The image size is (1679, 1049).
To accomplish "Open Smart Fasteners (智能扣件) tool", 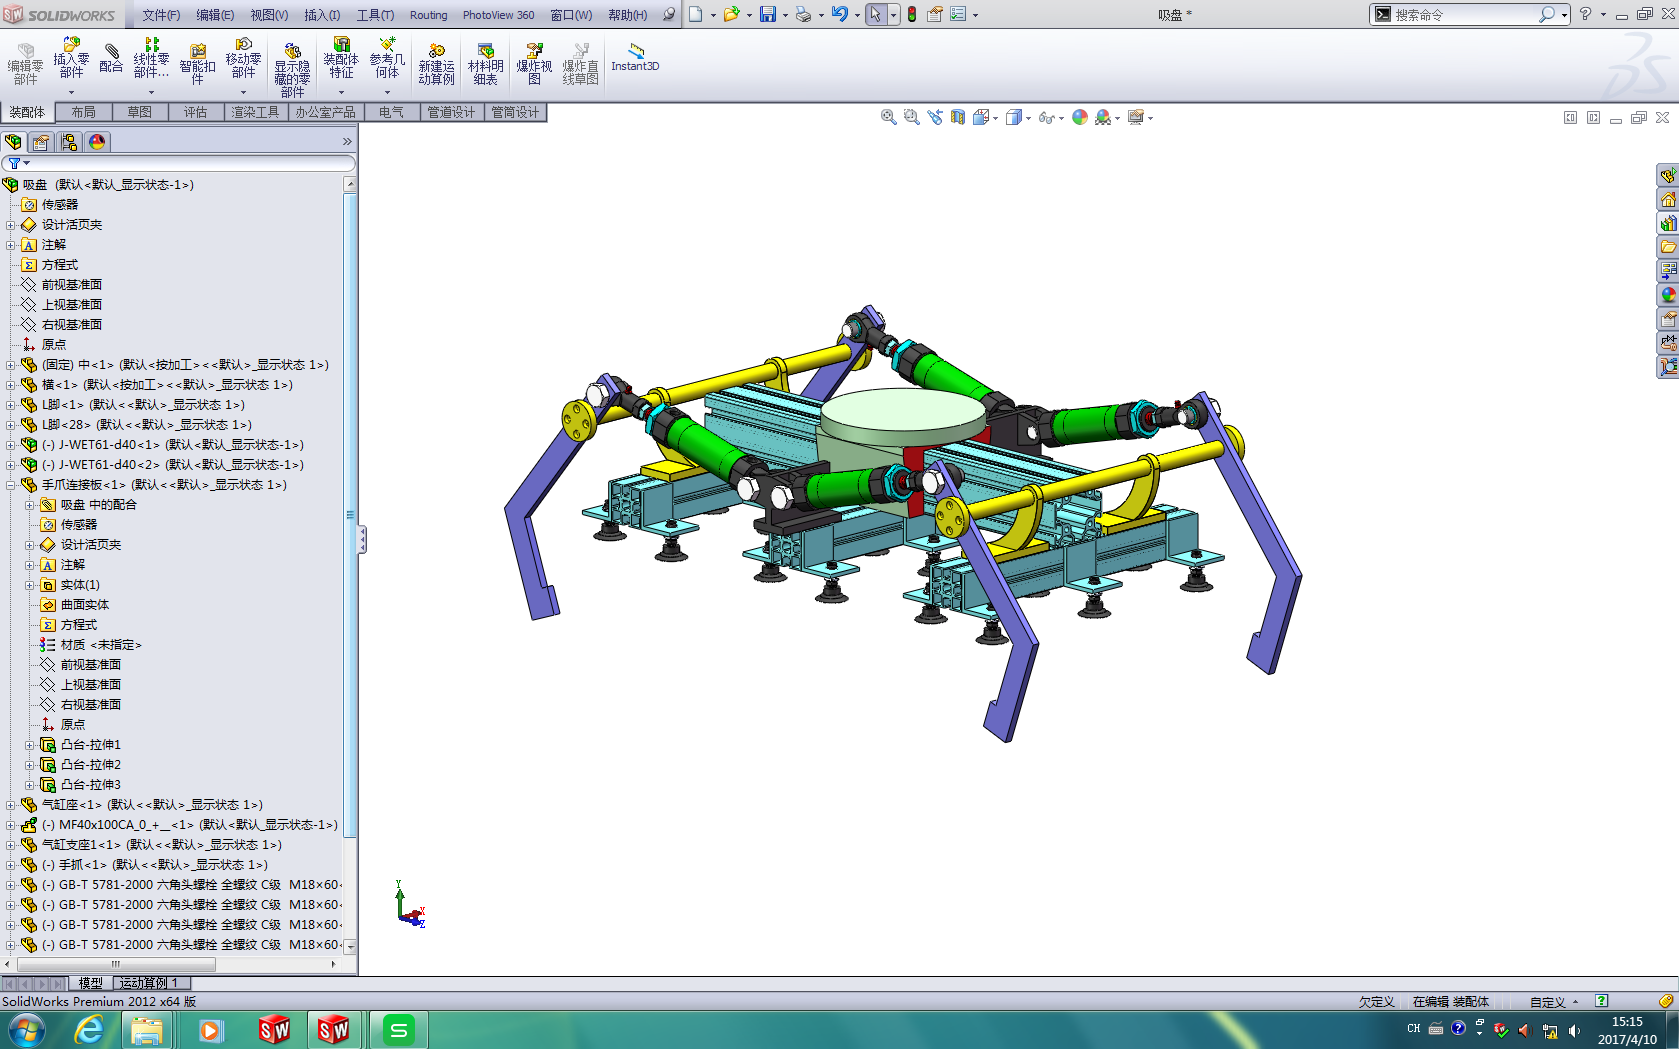I will coord(197,65).
